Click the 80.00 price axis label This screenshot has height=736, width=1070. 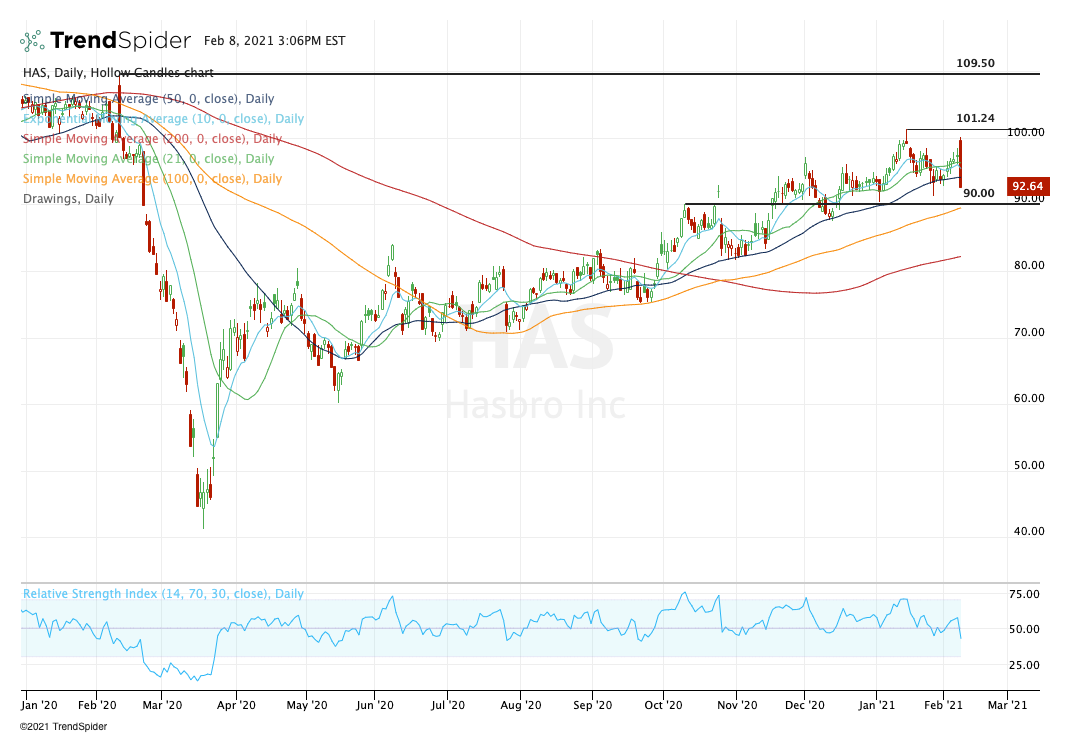pos(1029,265)
